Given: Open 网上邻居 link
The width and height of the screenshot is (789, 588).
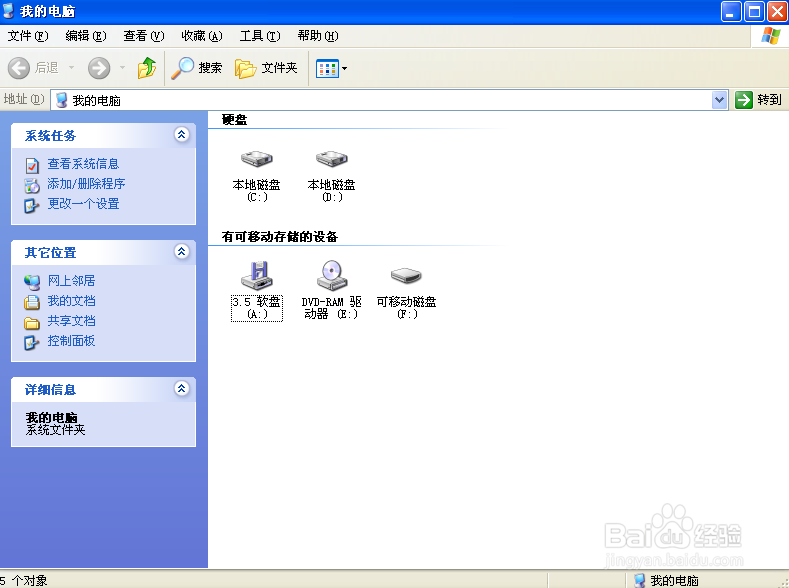Looking at the screenshot, I should [x=71, y=281].
